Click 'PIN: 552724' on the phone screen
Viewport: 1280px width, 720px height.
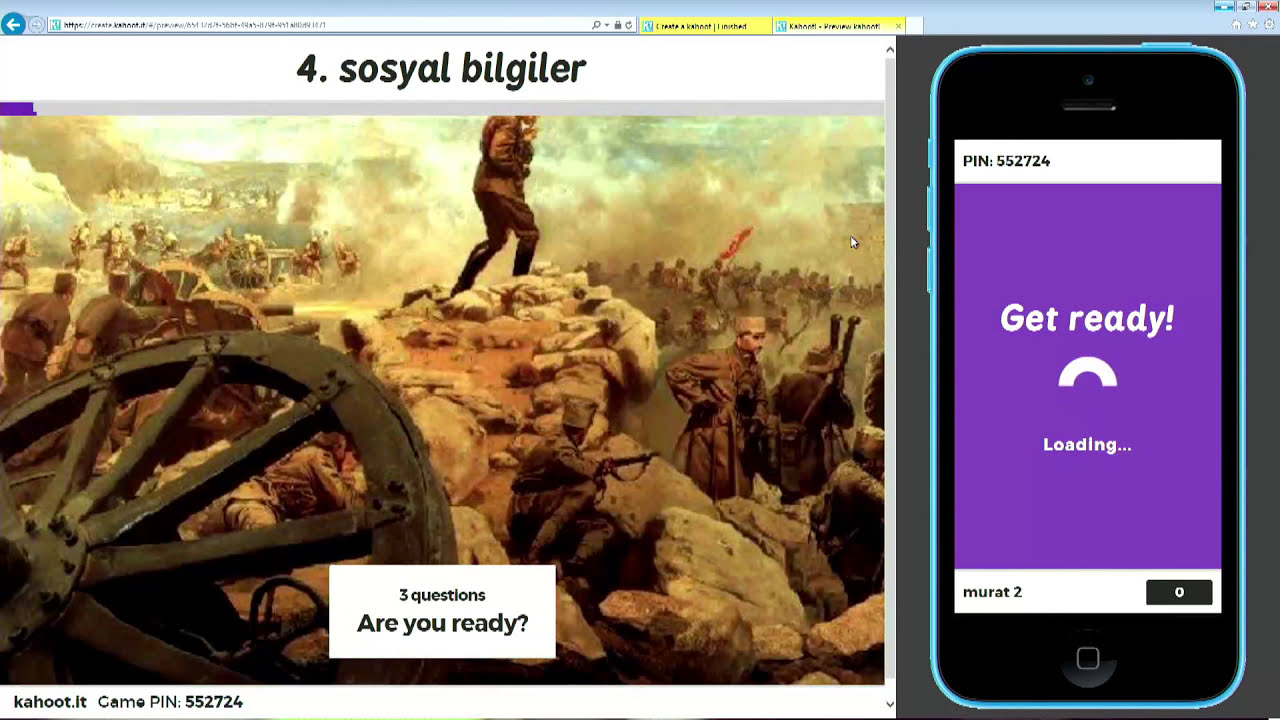tap(1006, 161)
